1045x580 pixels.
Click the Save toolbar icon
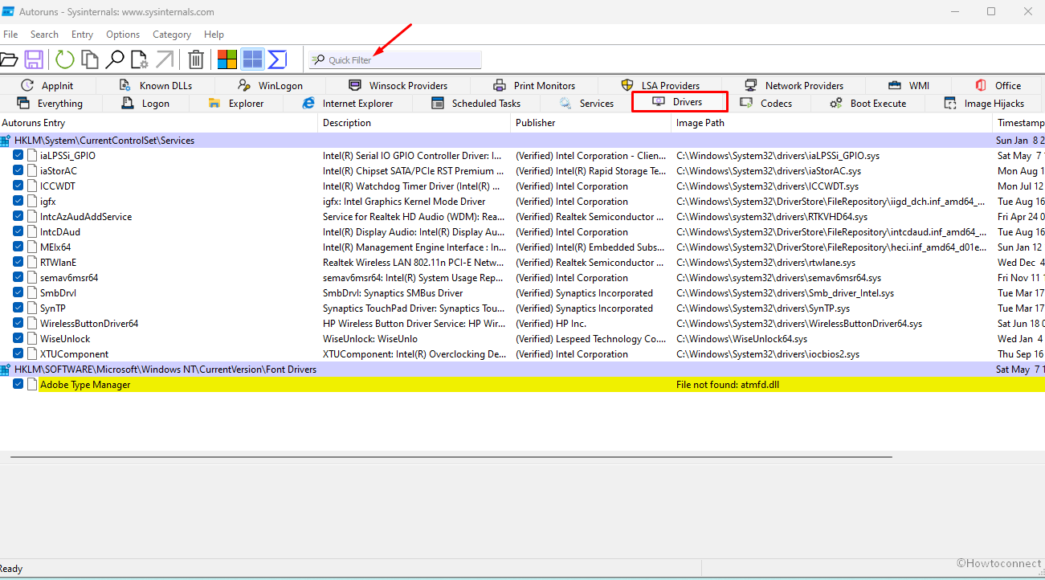click(34, 60)
